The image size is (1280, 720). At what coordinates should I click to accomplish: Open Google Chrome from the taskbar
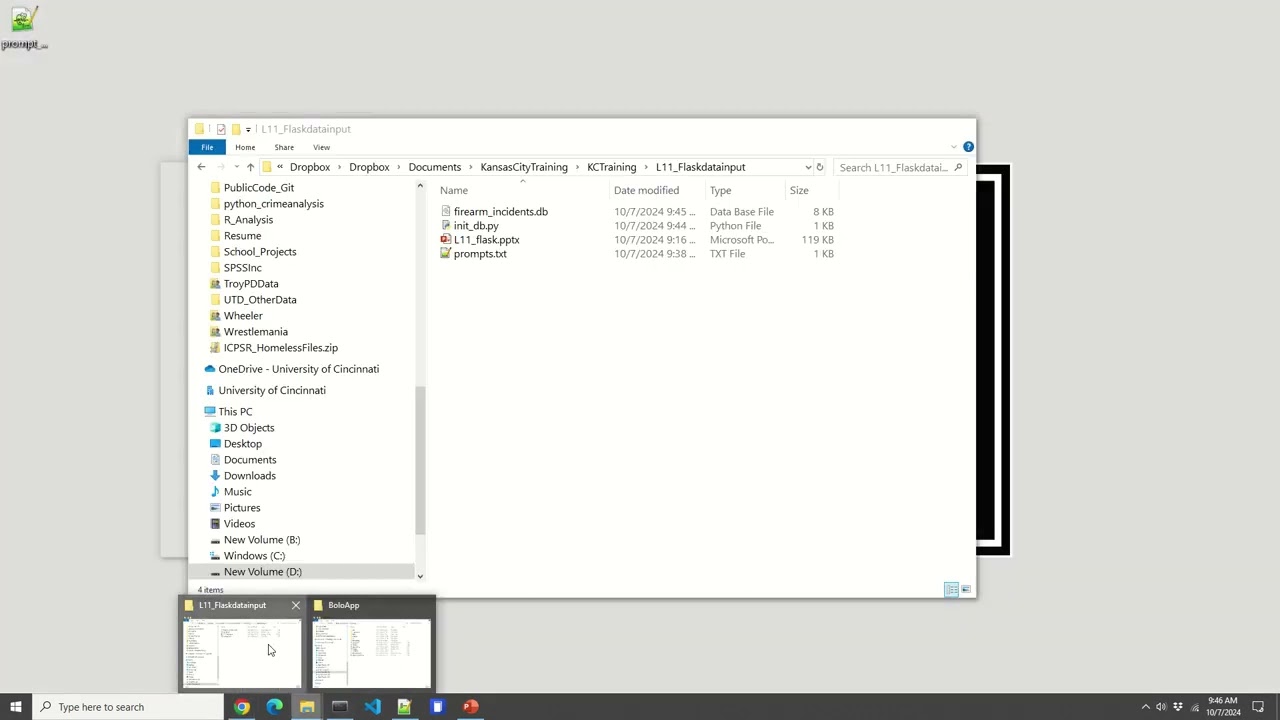pos(242,707)
